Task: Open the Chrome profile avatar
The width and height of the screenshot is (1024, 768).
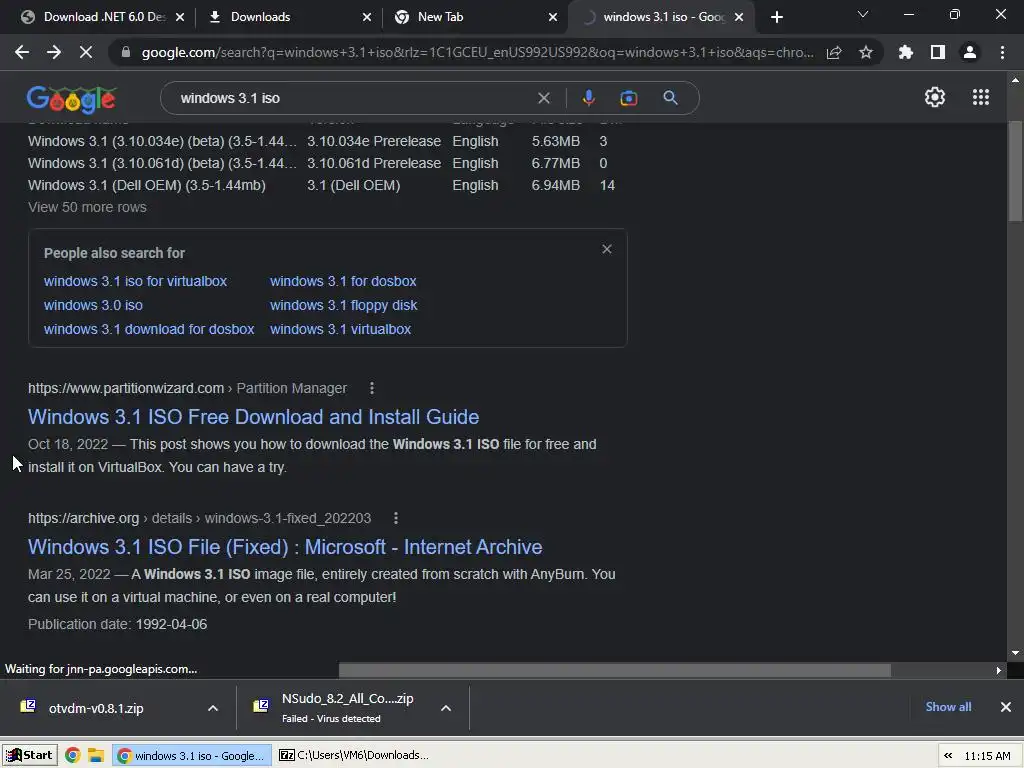Action: [970, 52]
